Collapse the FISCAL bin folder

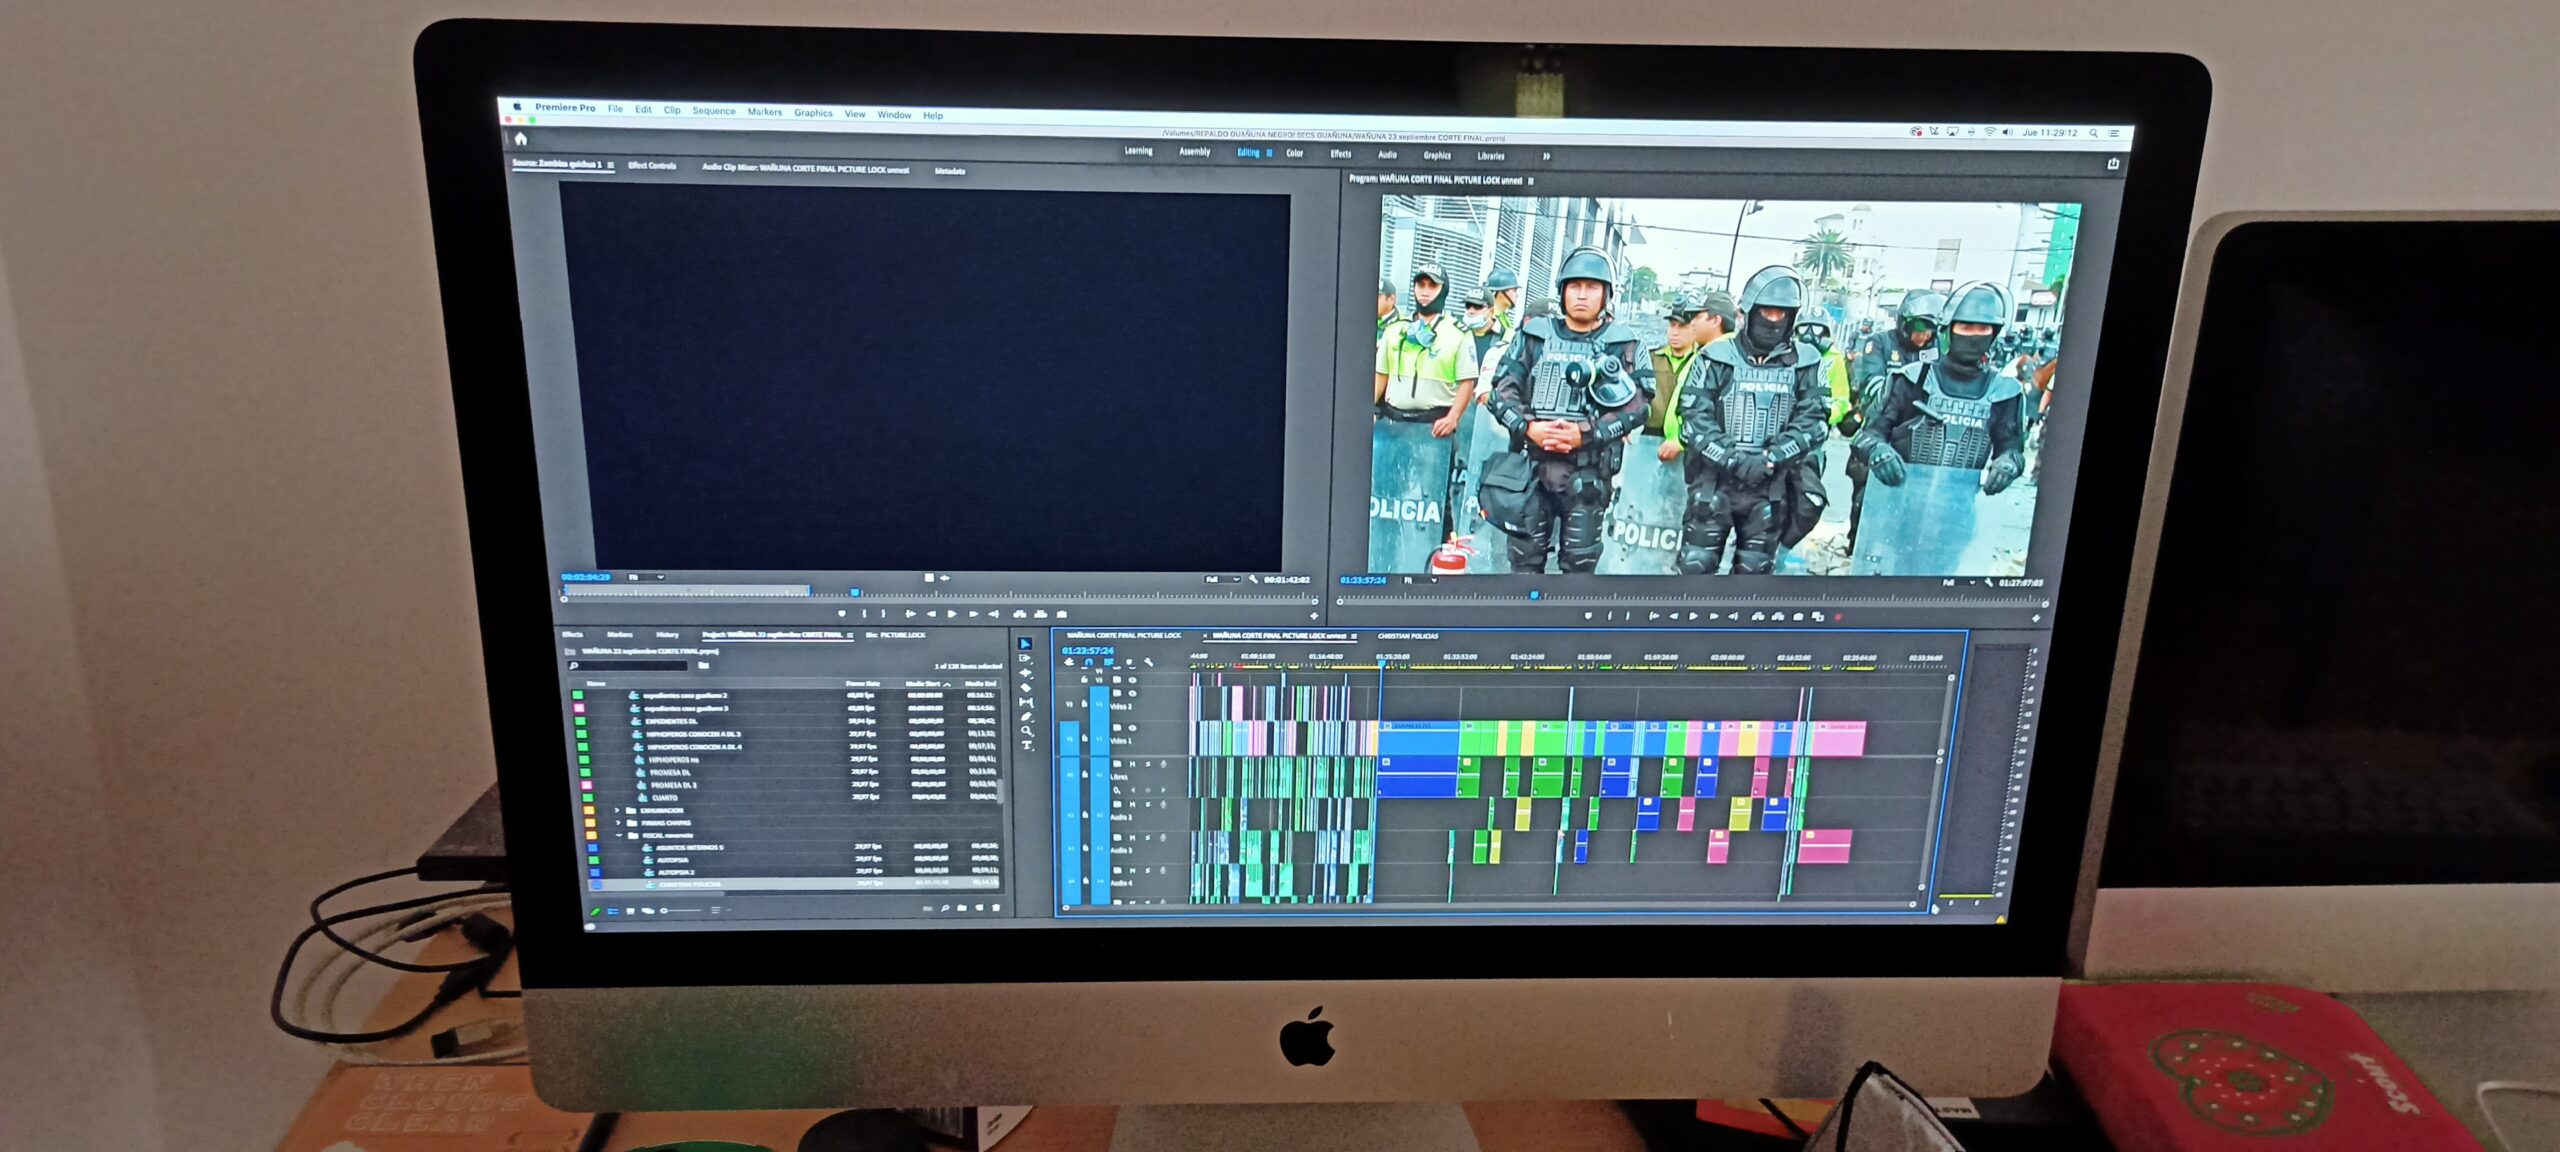pos(619,835)
